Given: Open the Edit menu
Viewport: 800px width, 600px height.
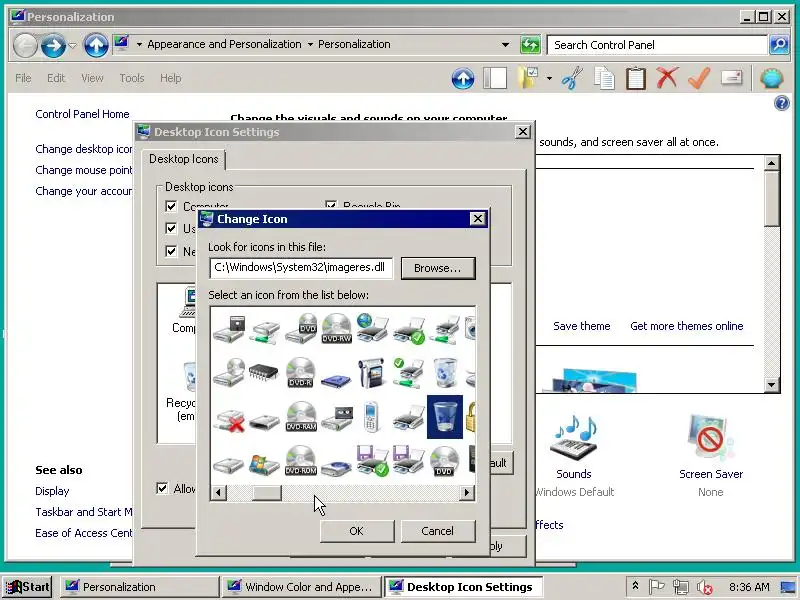Looking at the screenshot, I should [x=56, y=78].
